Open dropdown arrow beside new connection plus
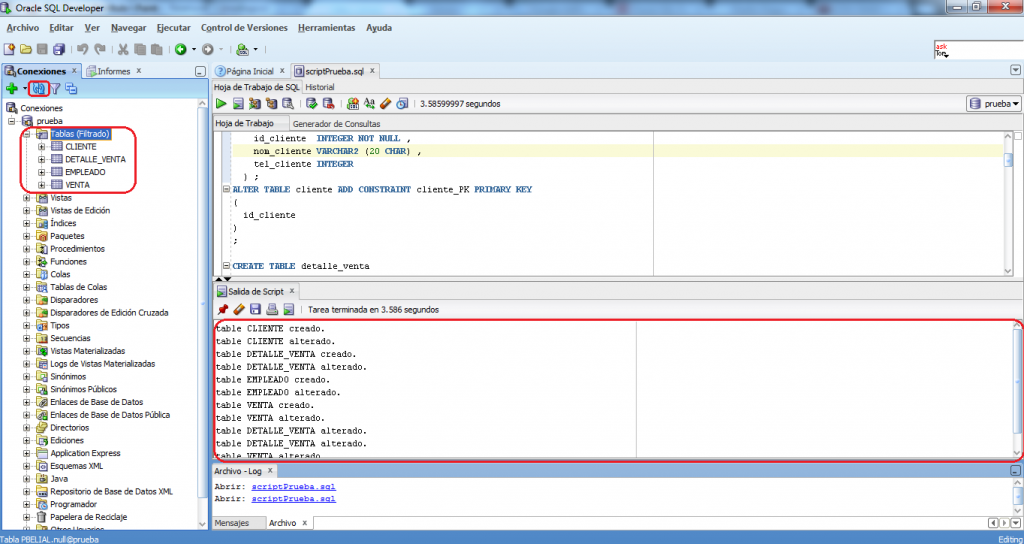This screenshot has width=1024, height=544. [24, 88]
